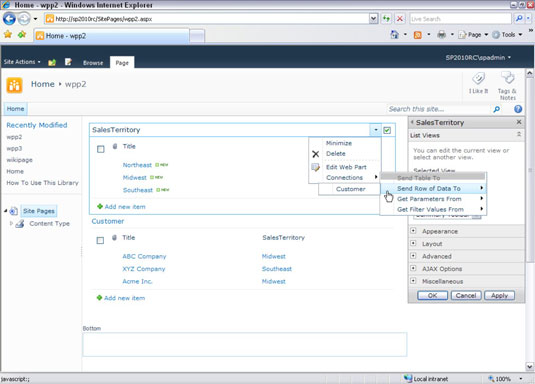The width and height of the screenshot is (535, 384).
Task: Toggle the SalesTerritory web part selection checkbox
Action: click(x=387, y=130)
